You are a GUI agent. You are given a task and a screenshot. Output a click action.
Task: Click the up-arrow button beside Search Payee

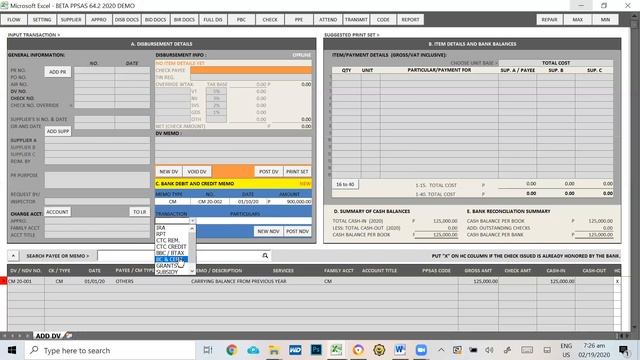coord(13,256)
